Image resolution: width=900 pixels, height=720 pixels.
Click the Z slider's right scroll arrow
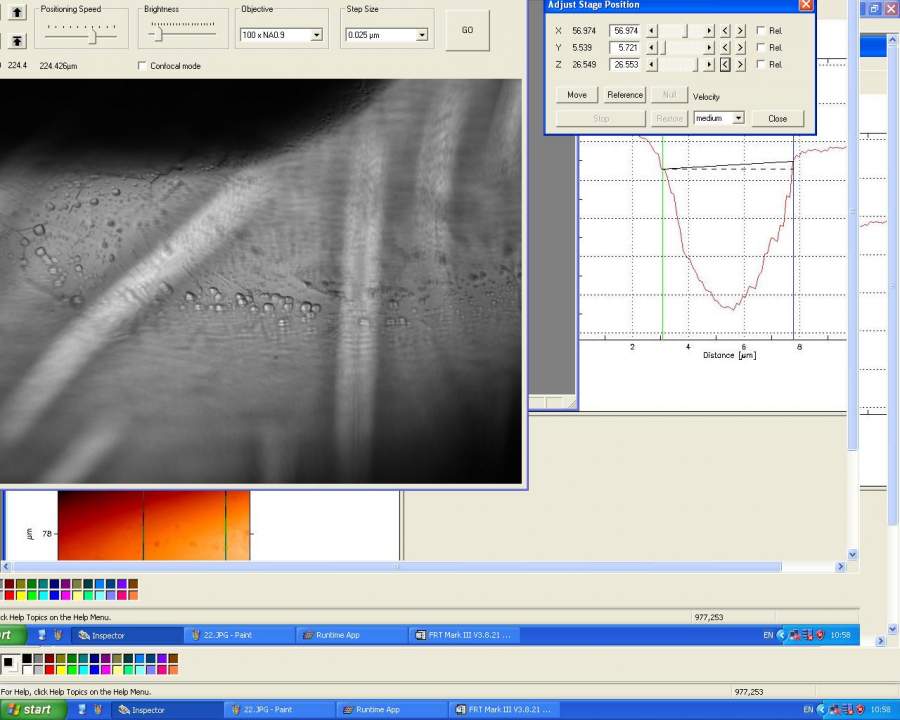pos(709,65)
